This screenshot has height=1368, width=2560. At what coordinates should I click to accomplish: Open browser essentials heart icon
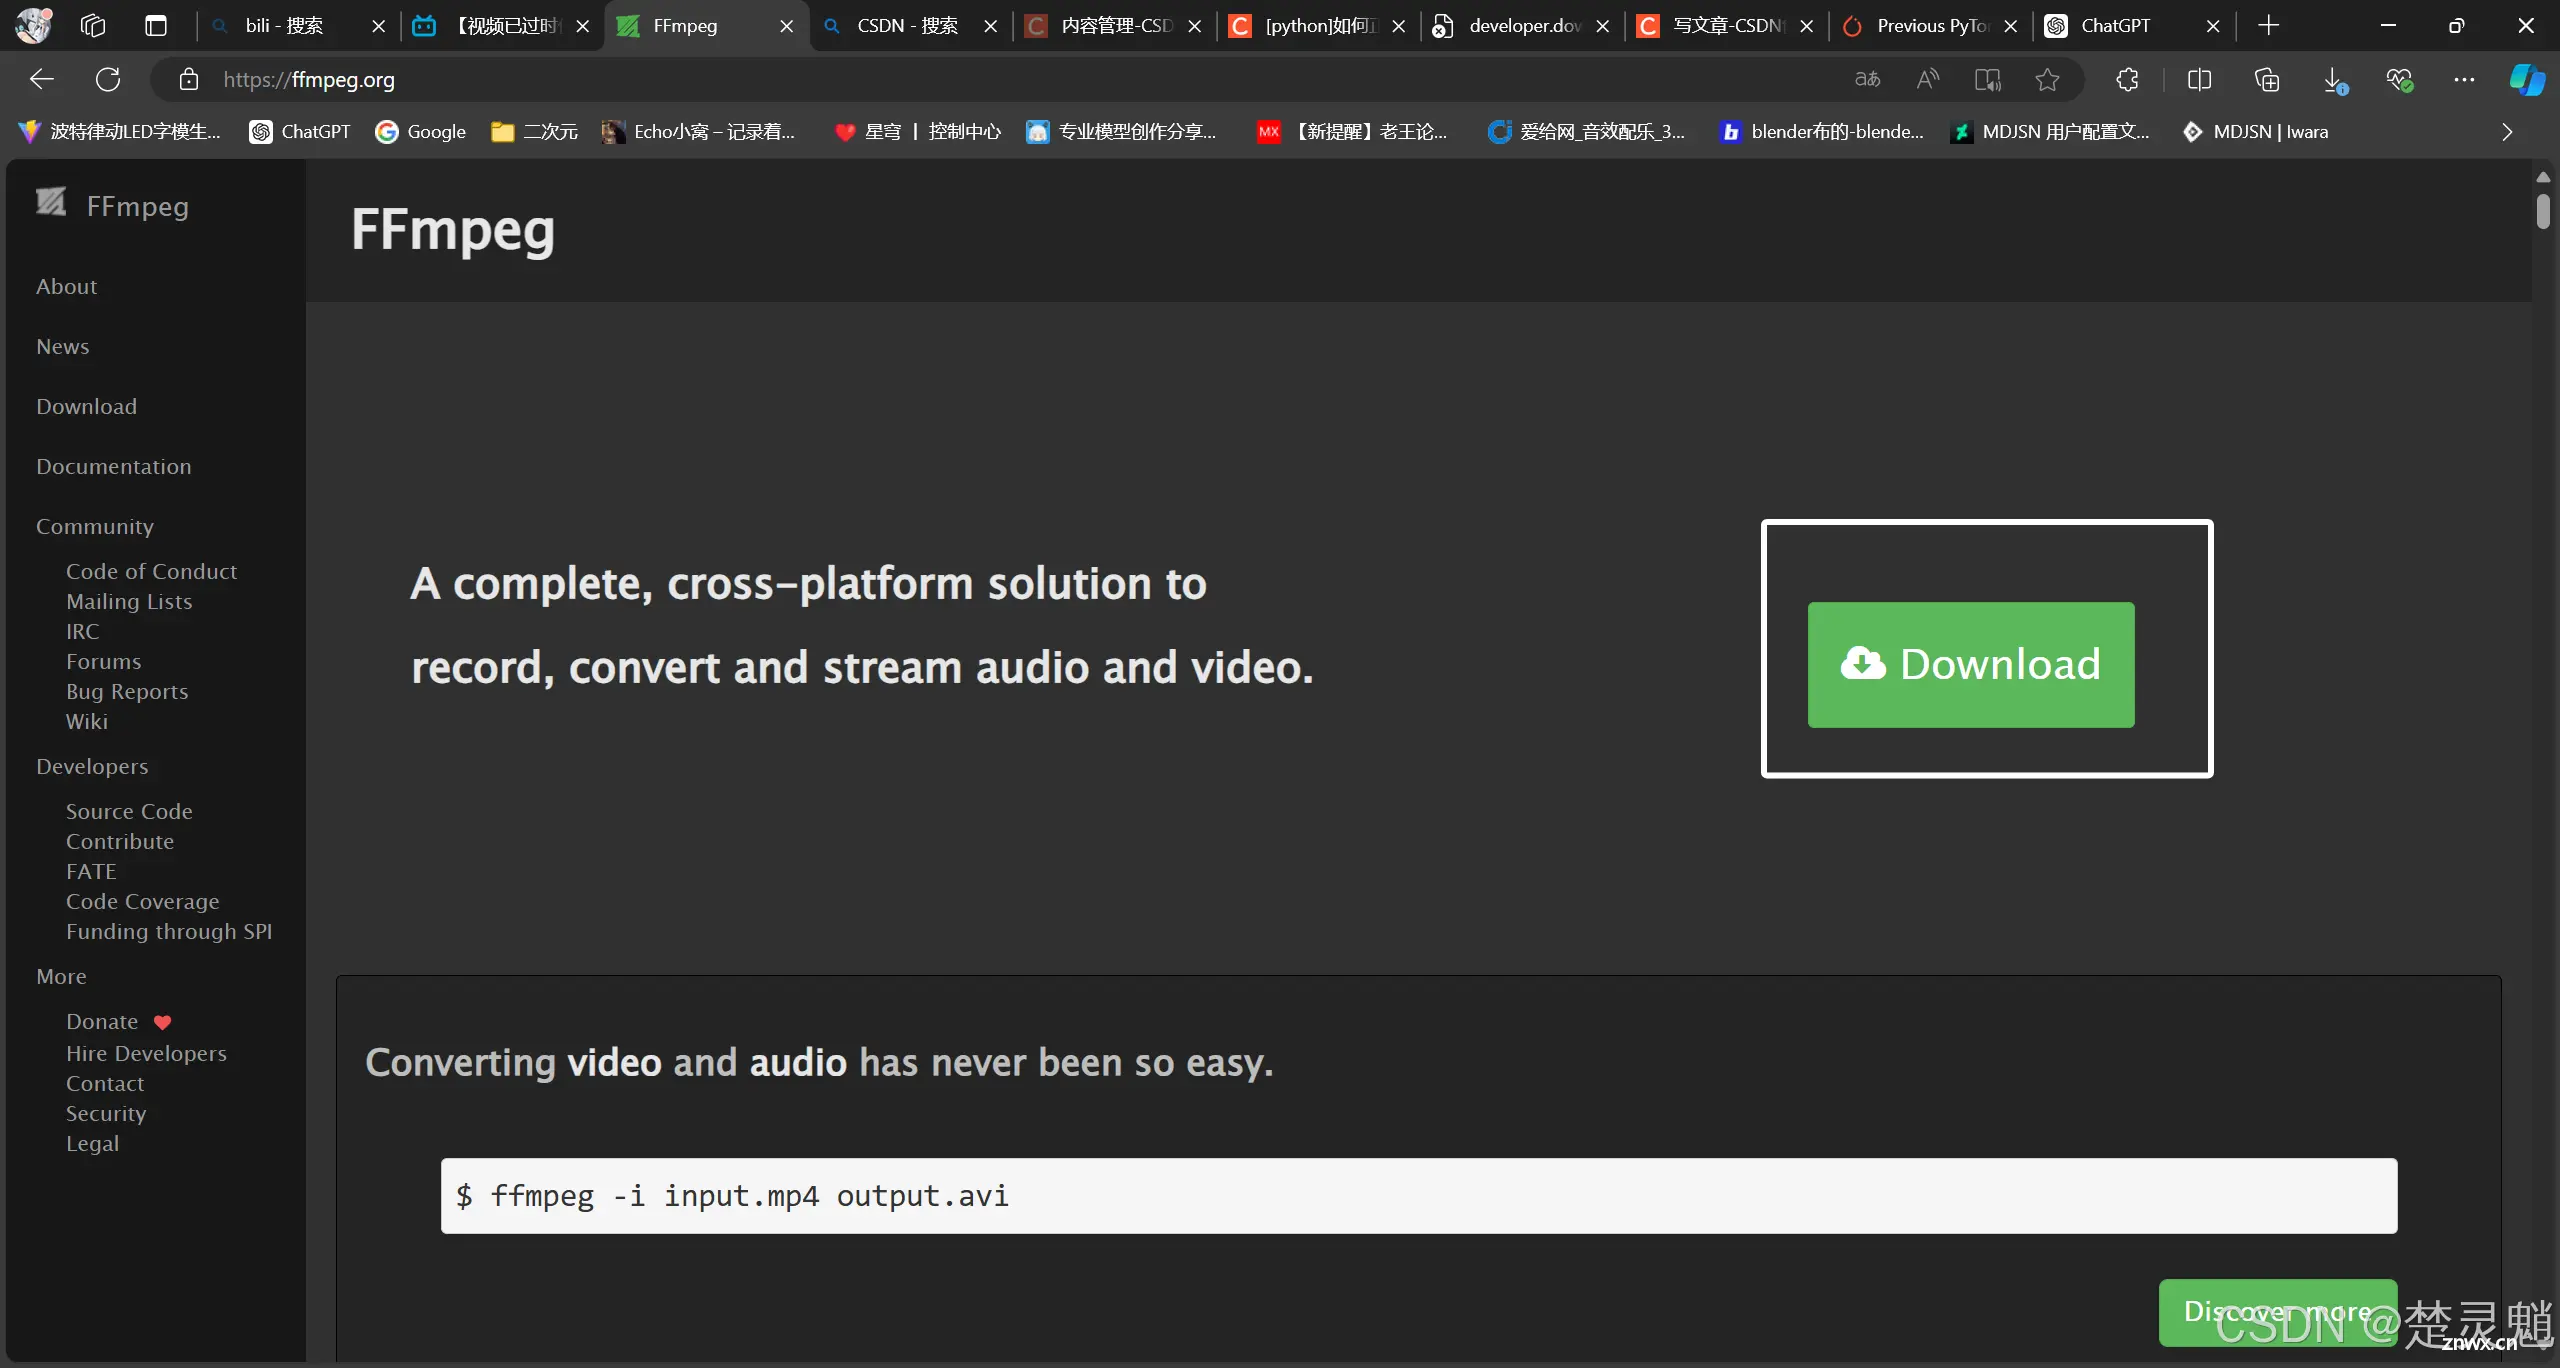point(2399,79)
